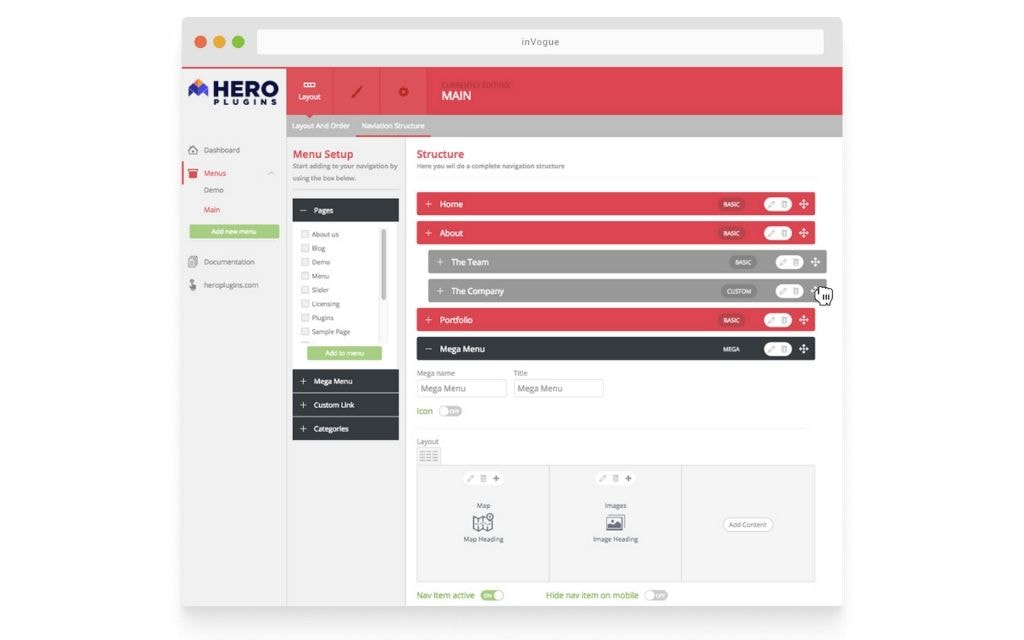Click the Add new menu button
The width and height of the screenshot is (1024, 640).
click(234, 232)
